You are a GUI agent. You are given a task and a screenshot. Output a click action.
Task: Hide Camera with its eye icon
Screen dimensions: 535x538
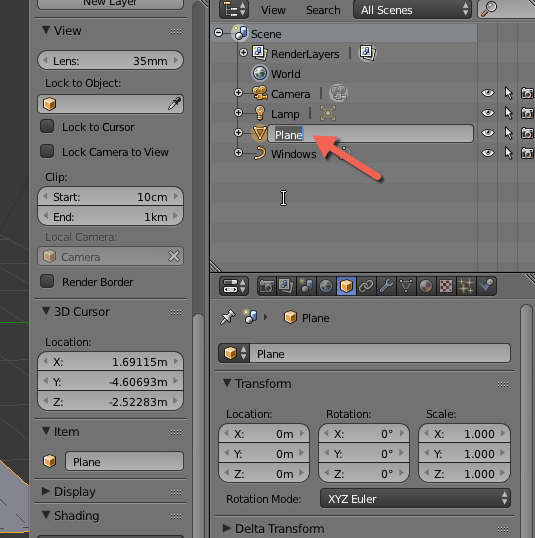[x=488, y=93]
